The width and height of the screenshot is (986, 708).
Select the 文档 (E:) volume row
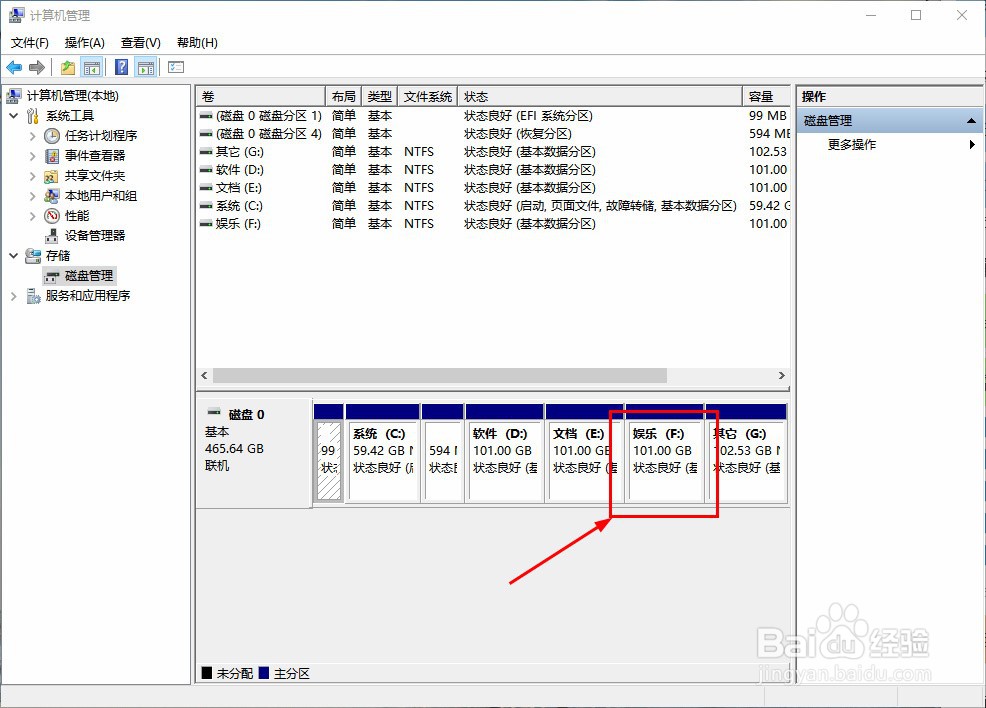click(494, 188)
